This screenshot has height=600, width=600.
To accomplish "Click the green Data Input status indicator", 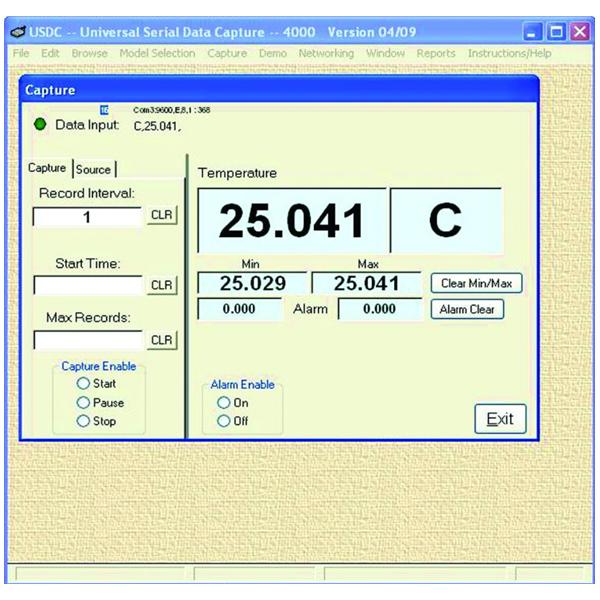I will click(x=40, y=124).
